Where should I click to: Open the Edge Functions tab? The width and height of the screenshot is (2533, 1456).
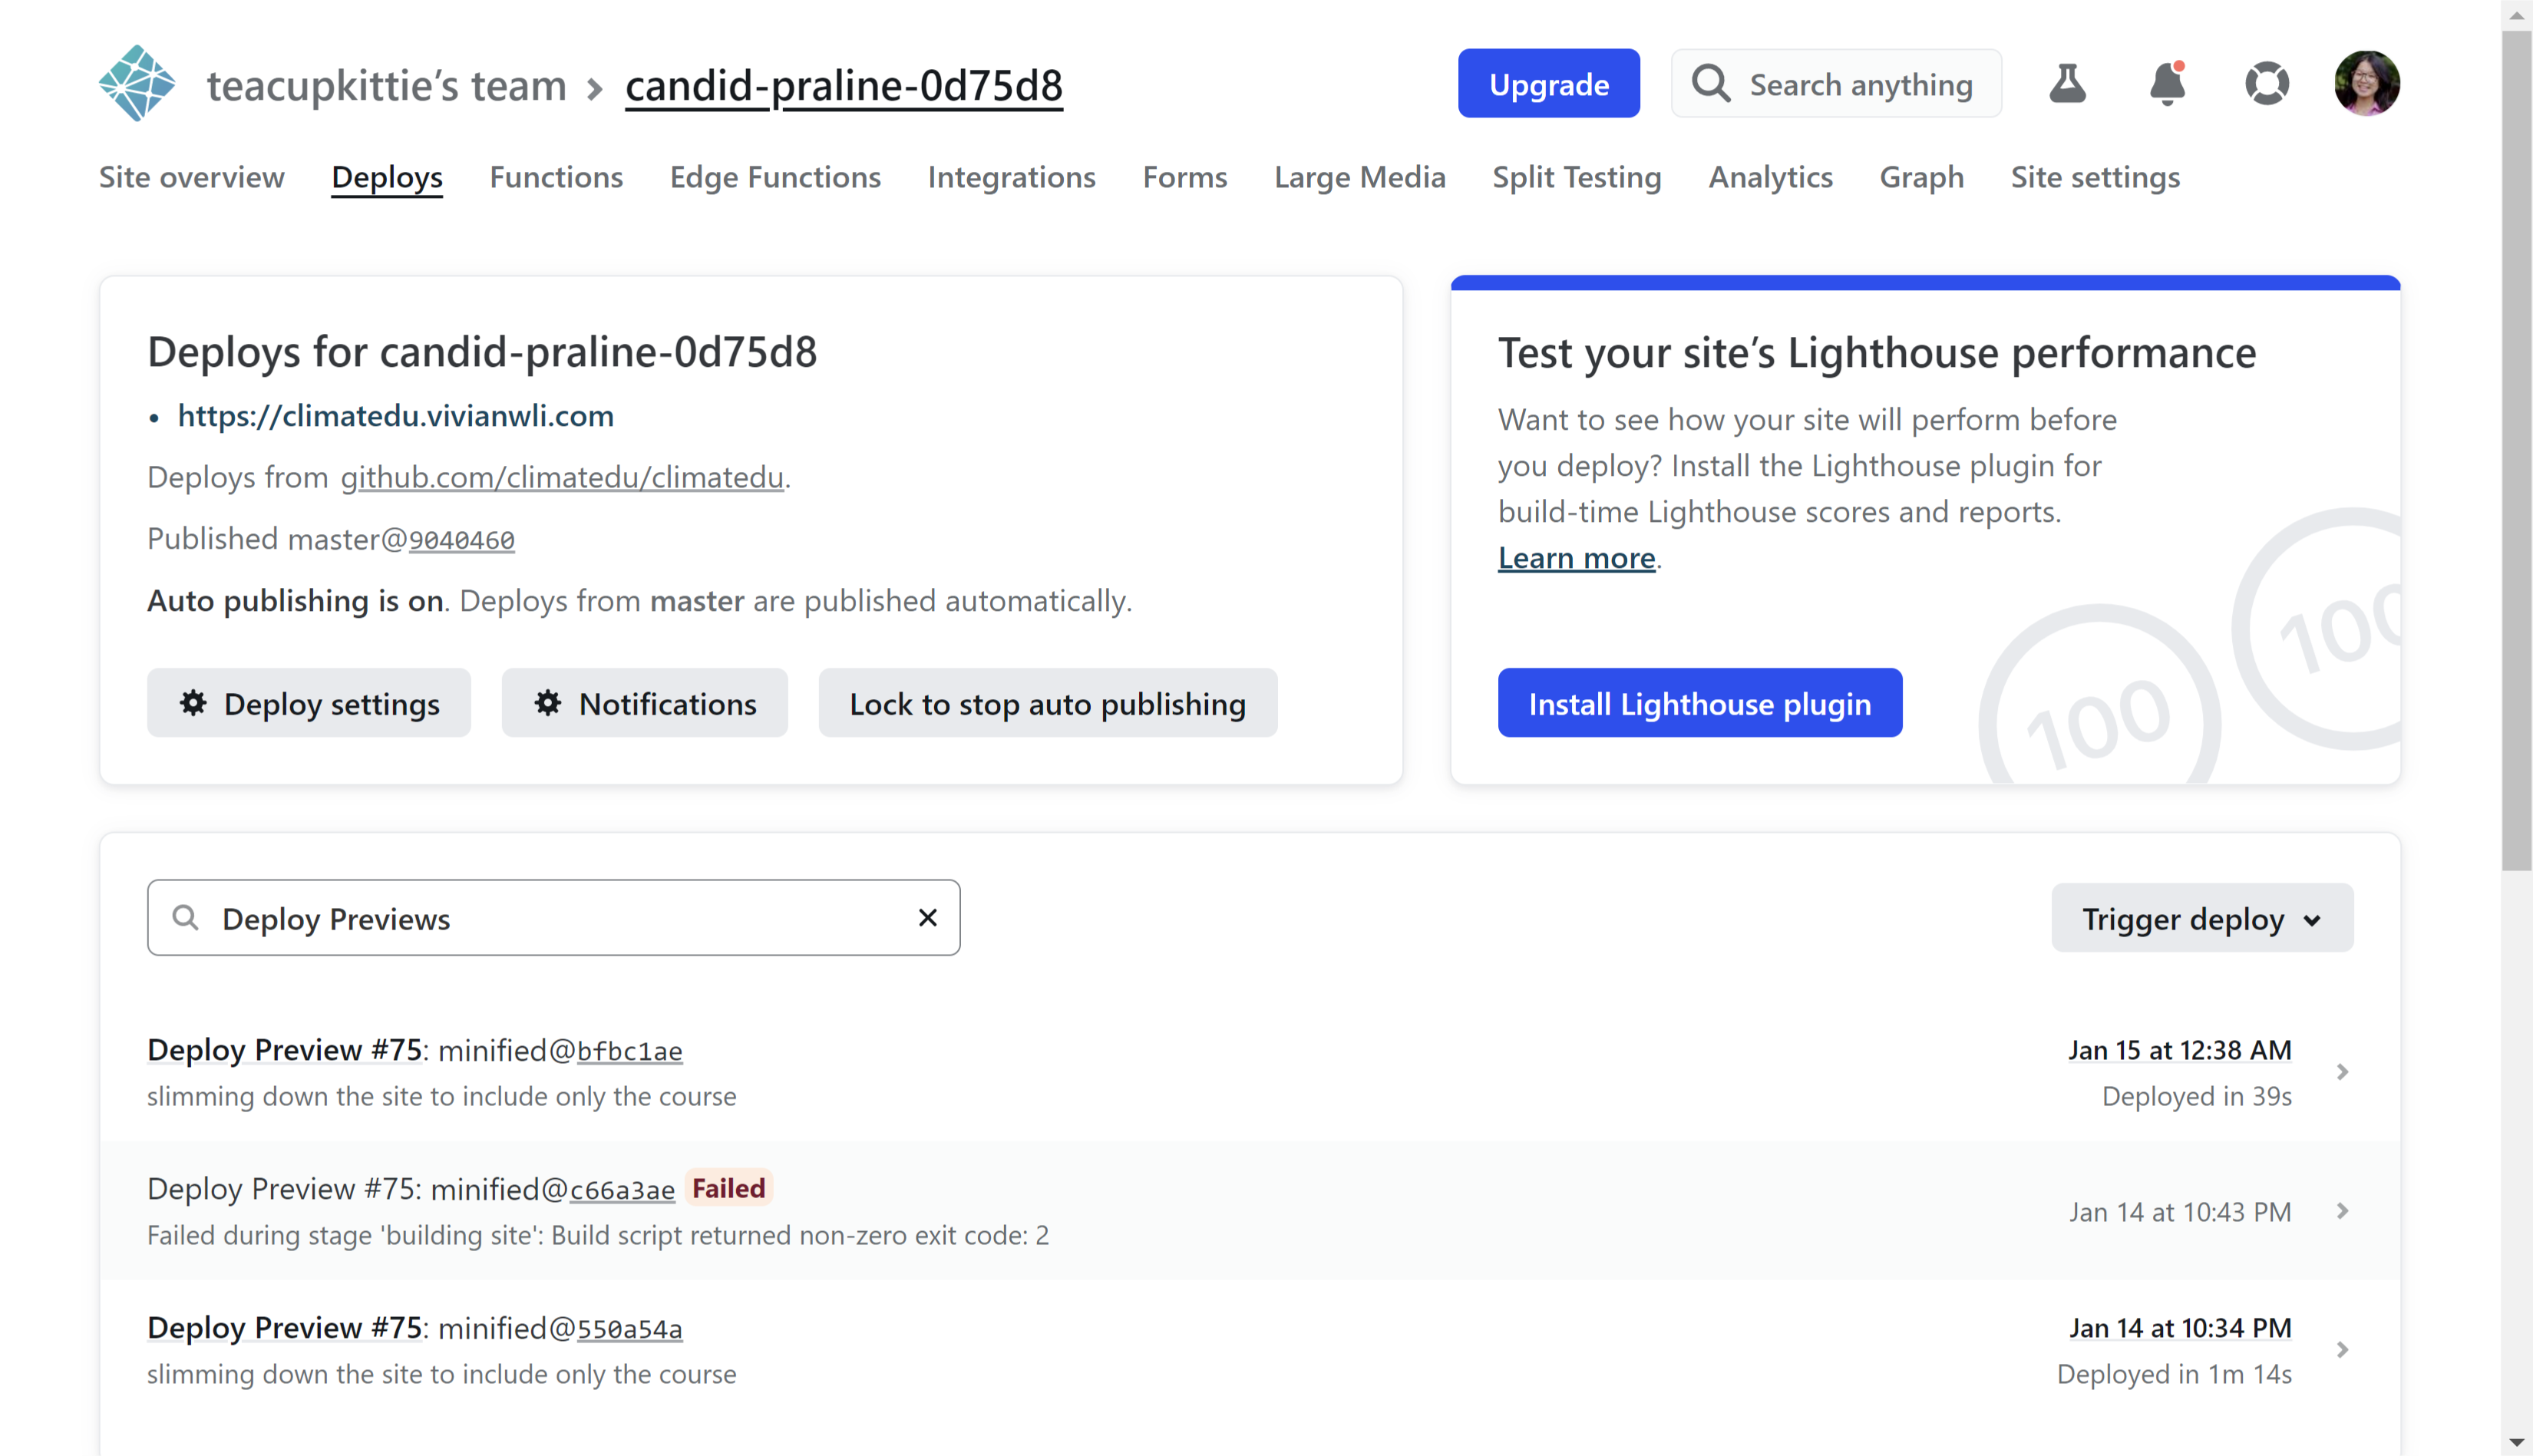click(775, 177)
